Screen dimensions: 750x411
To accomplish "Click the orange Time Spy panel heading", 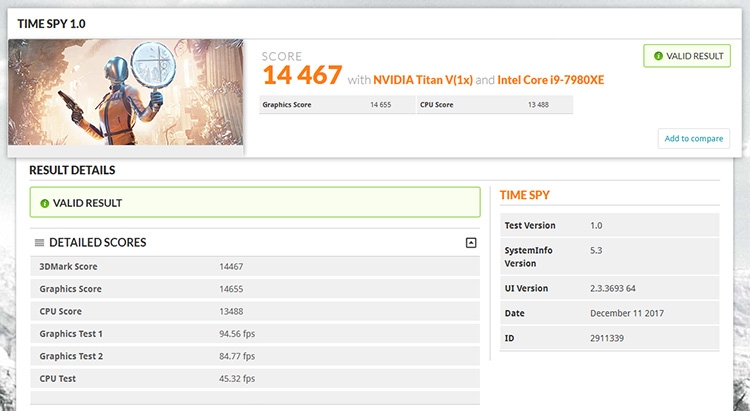I will tap(525, 195).
